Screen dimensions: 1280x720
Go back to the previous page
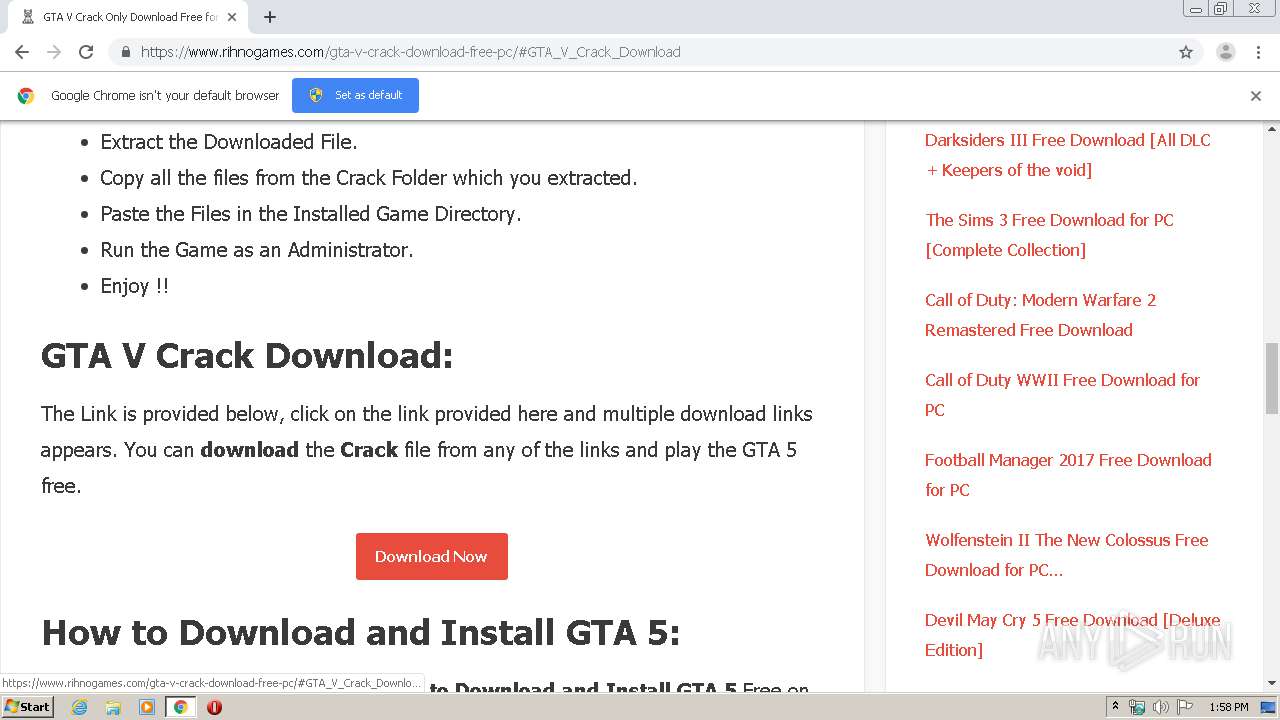tap(22, 52)
